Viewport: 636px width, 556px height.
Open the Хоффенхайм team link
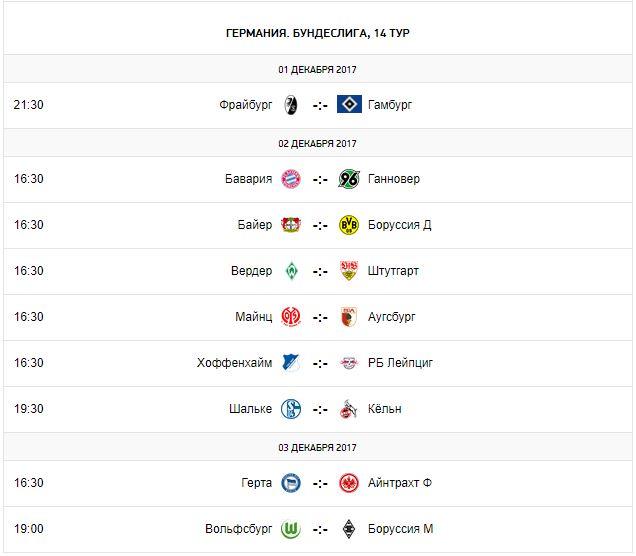(234, 363)
